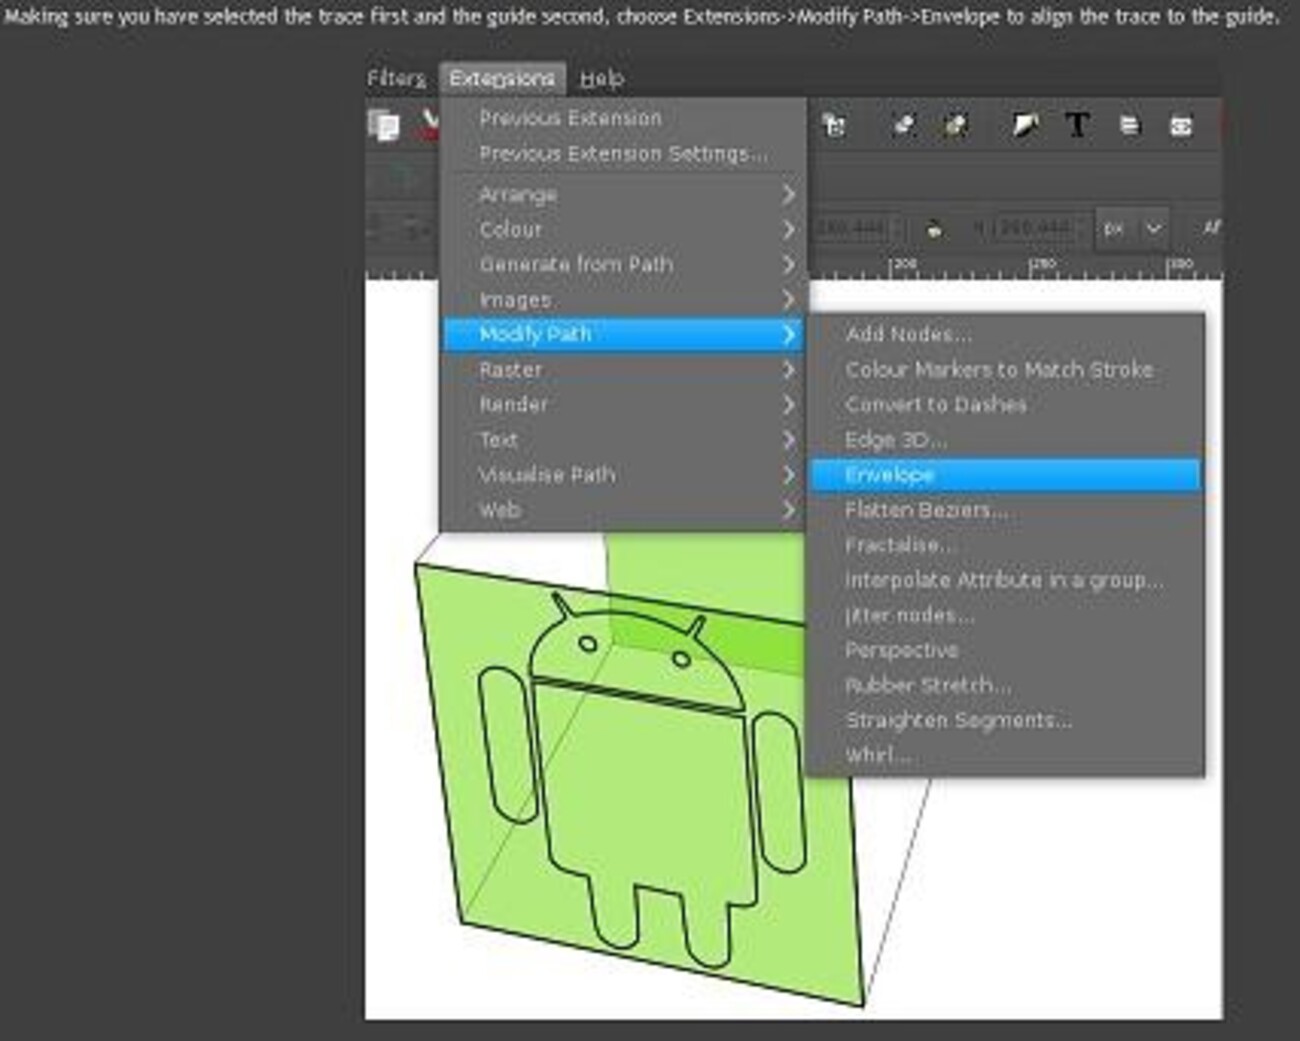Open the Help menu
1300x1041 pixels.
point(602,78)
